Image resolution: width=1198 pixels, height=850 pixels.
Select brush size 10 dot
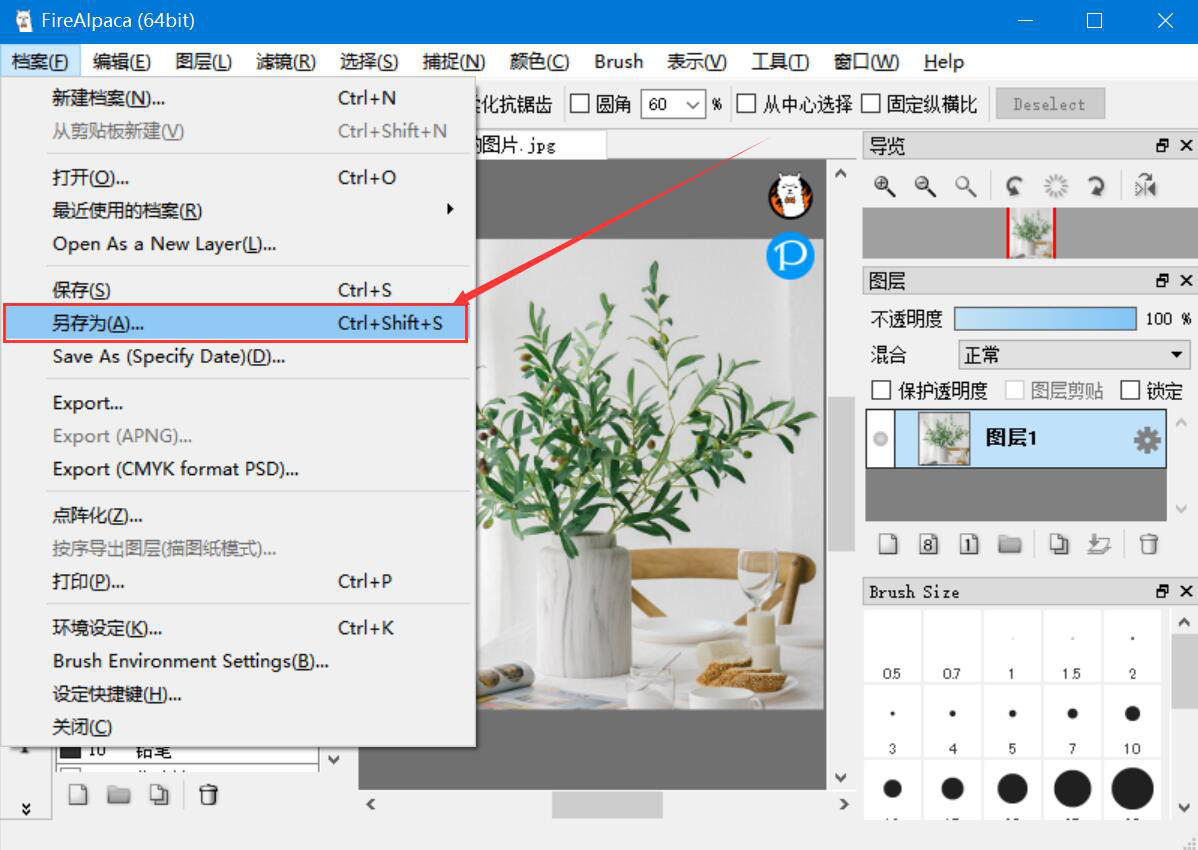[x=1132, y=713]
